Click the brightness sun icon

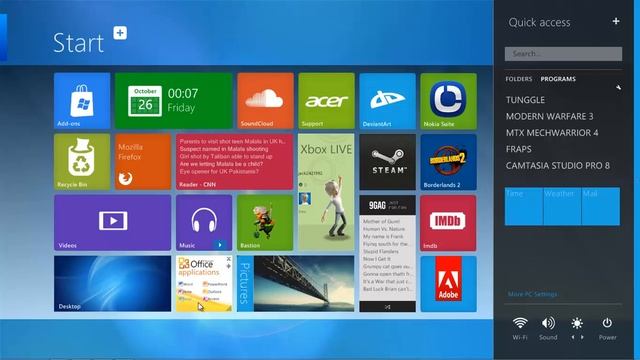[x=577, y=323]
